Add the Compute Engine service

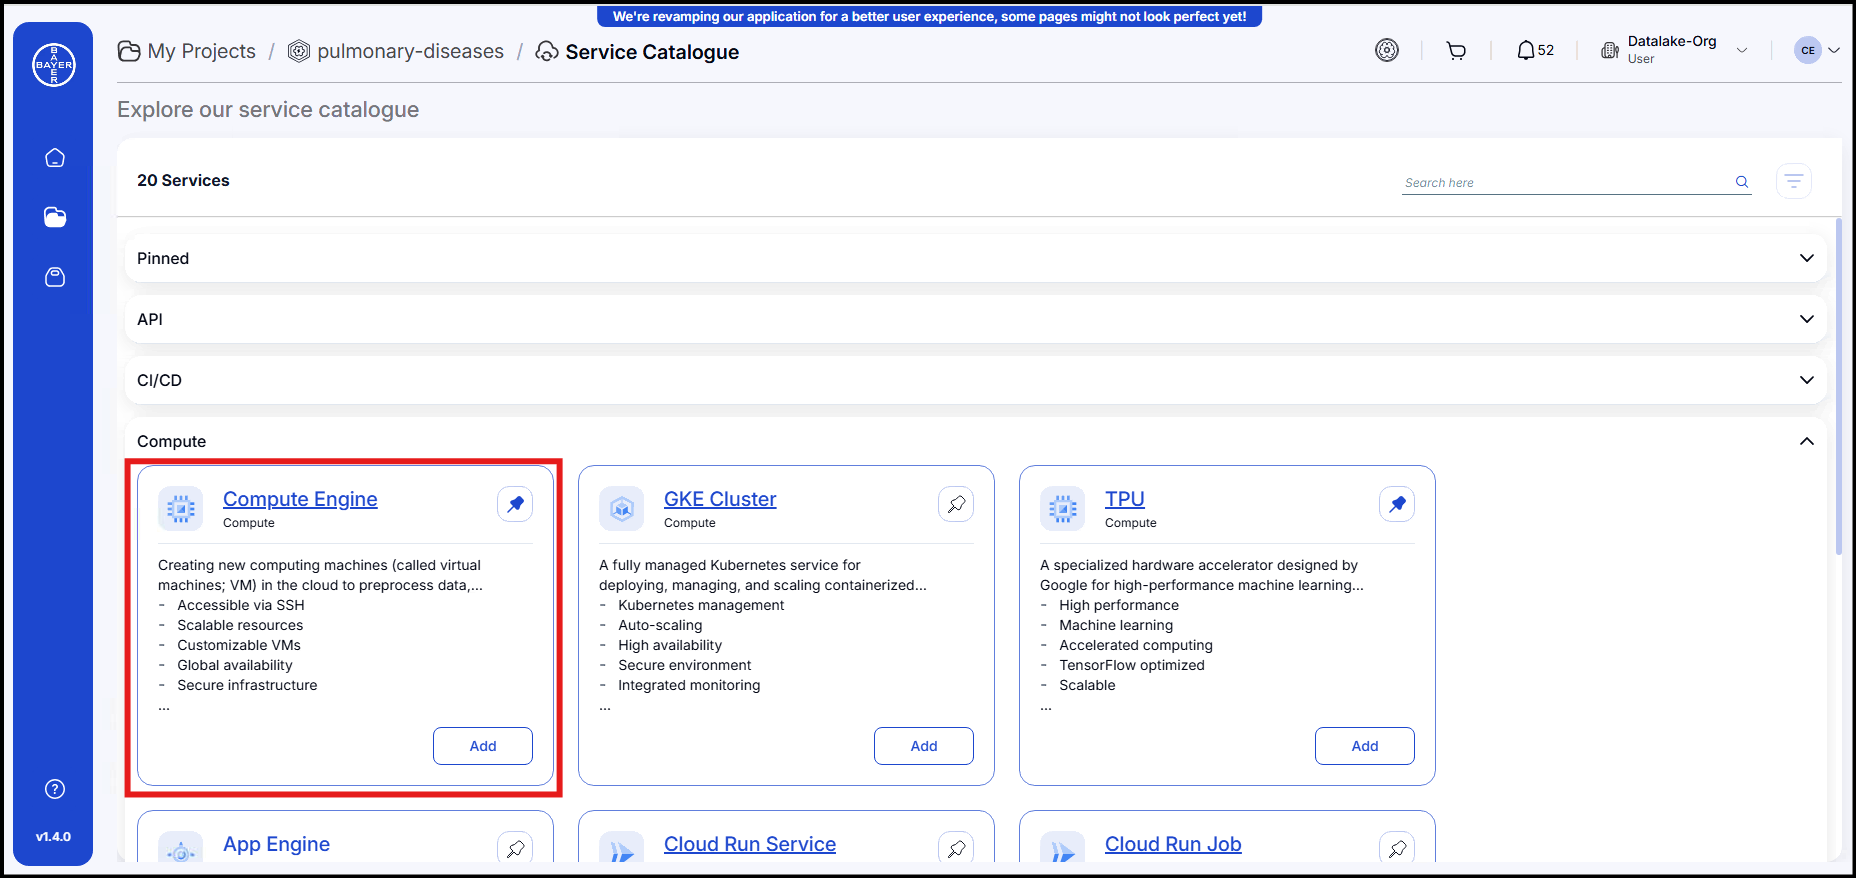pyautogui.click(x=483, y=746)
